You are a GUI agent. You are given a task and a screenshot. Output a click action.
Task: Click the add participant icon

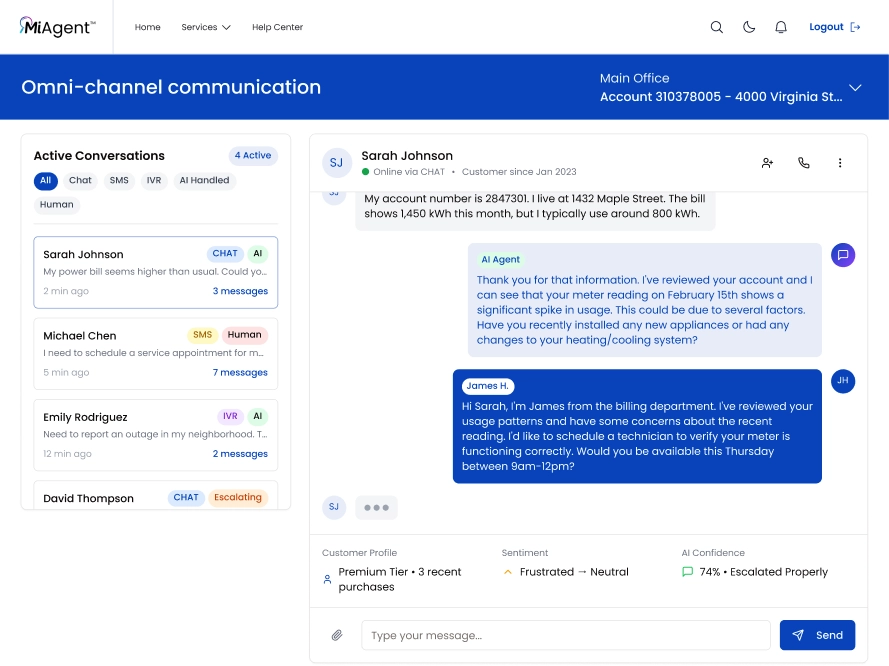point(767,163)
